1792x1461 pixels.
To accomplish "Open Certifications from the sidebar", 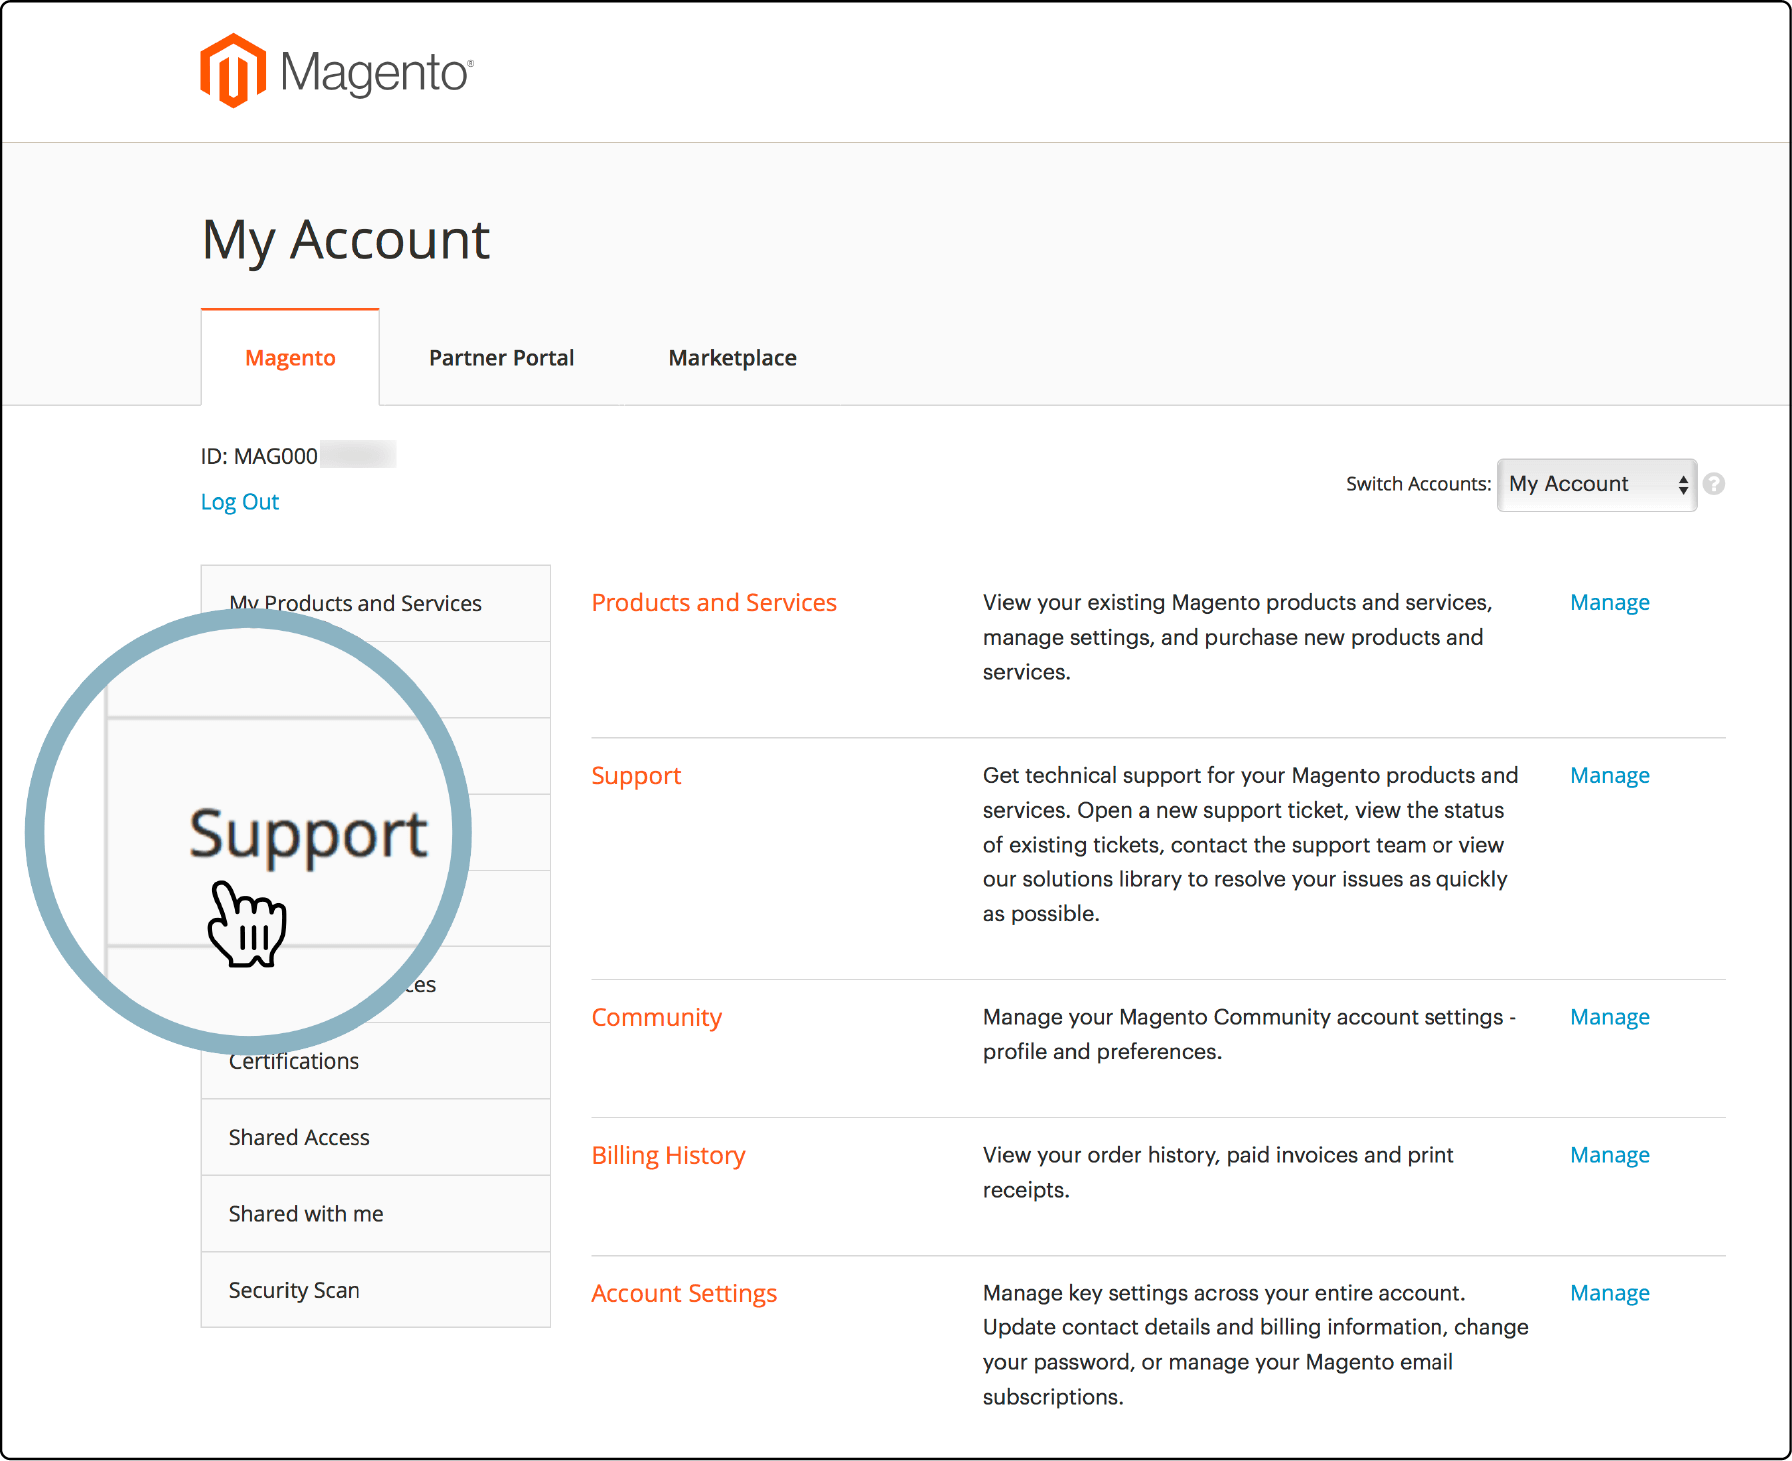I will click(294, 1060).
